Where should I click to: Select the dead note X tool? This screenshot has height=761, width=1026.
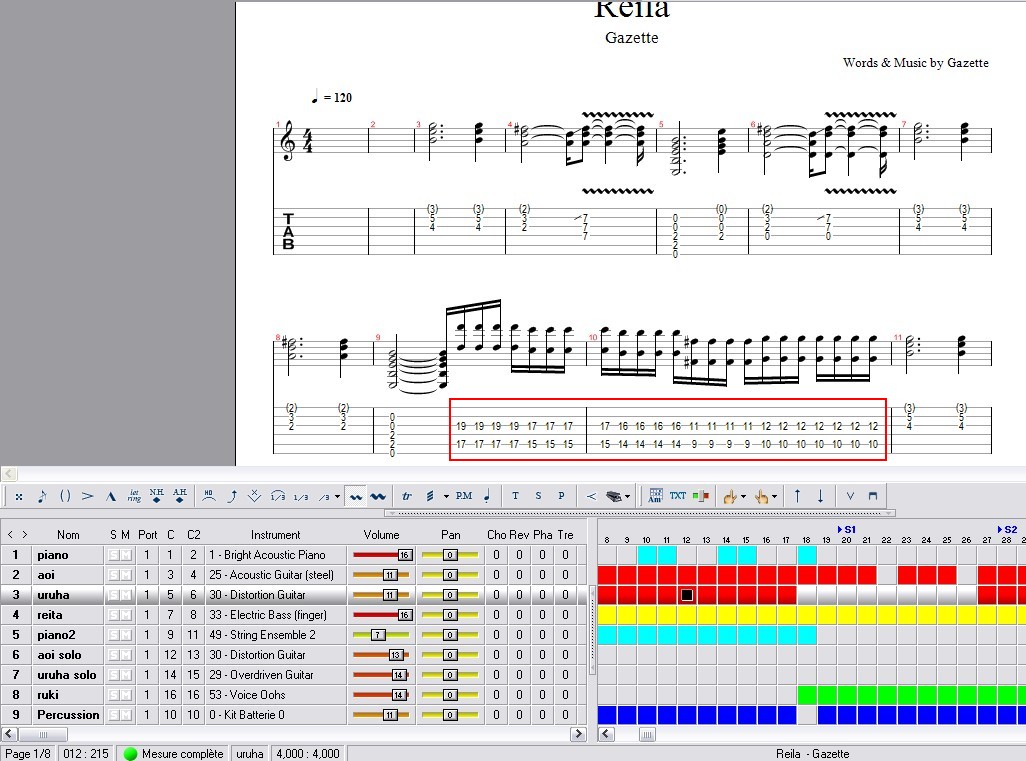point(19,497)
